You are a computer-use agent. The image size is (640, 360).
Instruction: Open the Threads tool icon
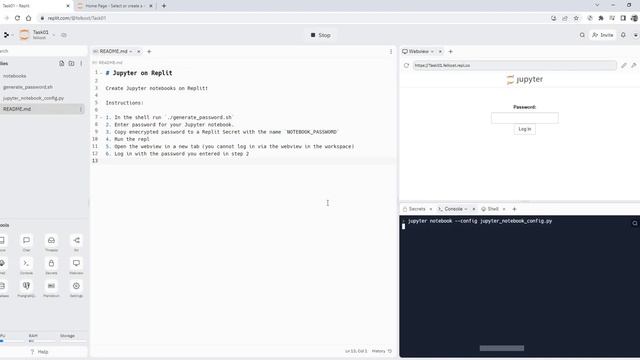pos(51,240)
